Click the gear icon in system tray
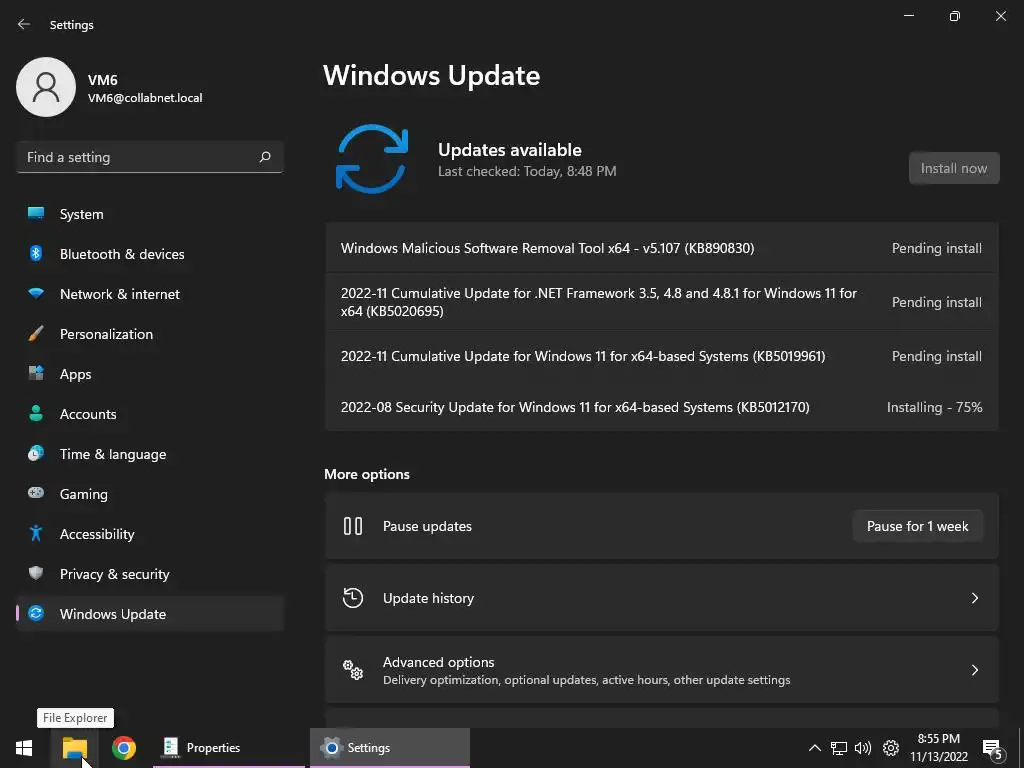This screenshot has width=1024, height=768. 891,748
